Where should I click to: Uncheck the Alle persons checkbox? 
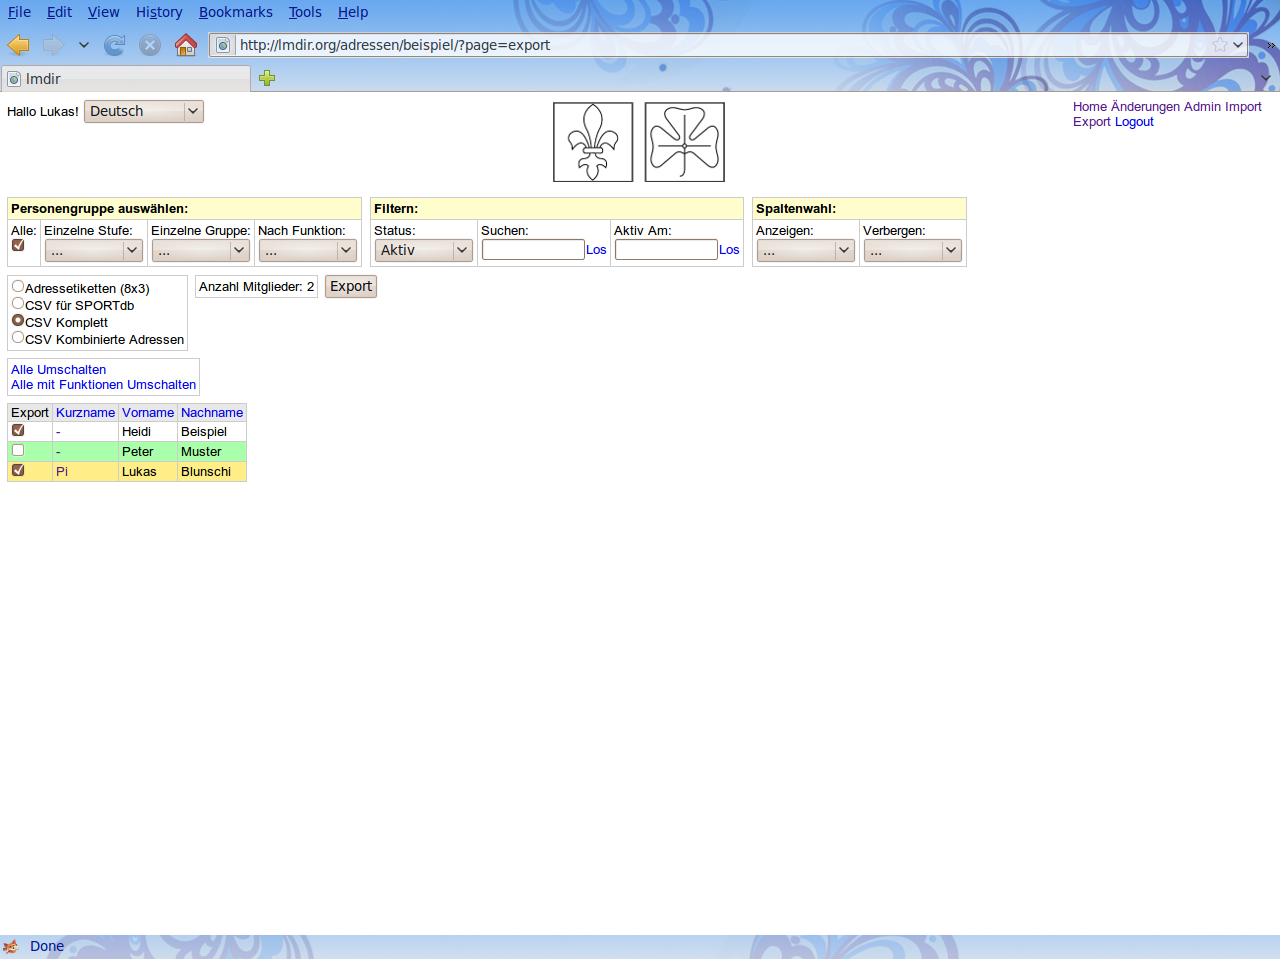coord(18,245)
